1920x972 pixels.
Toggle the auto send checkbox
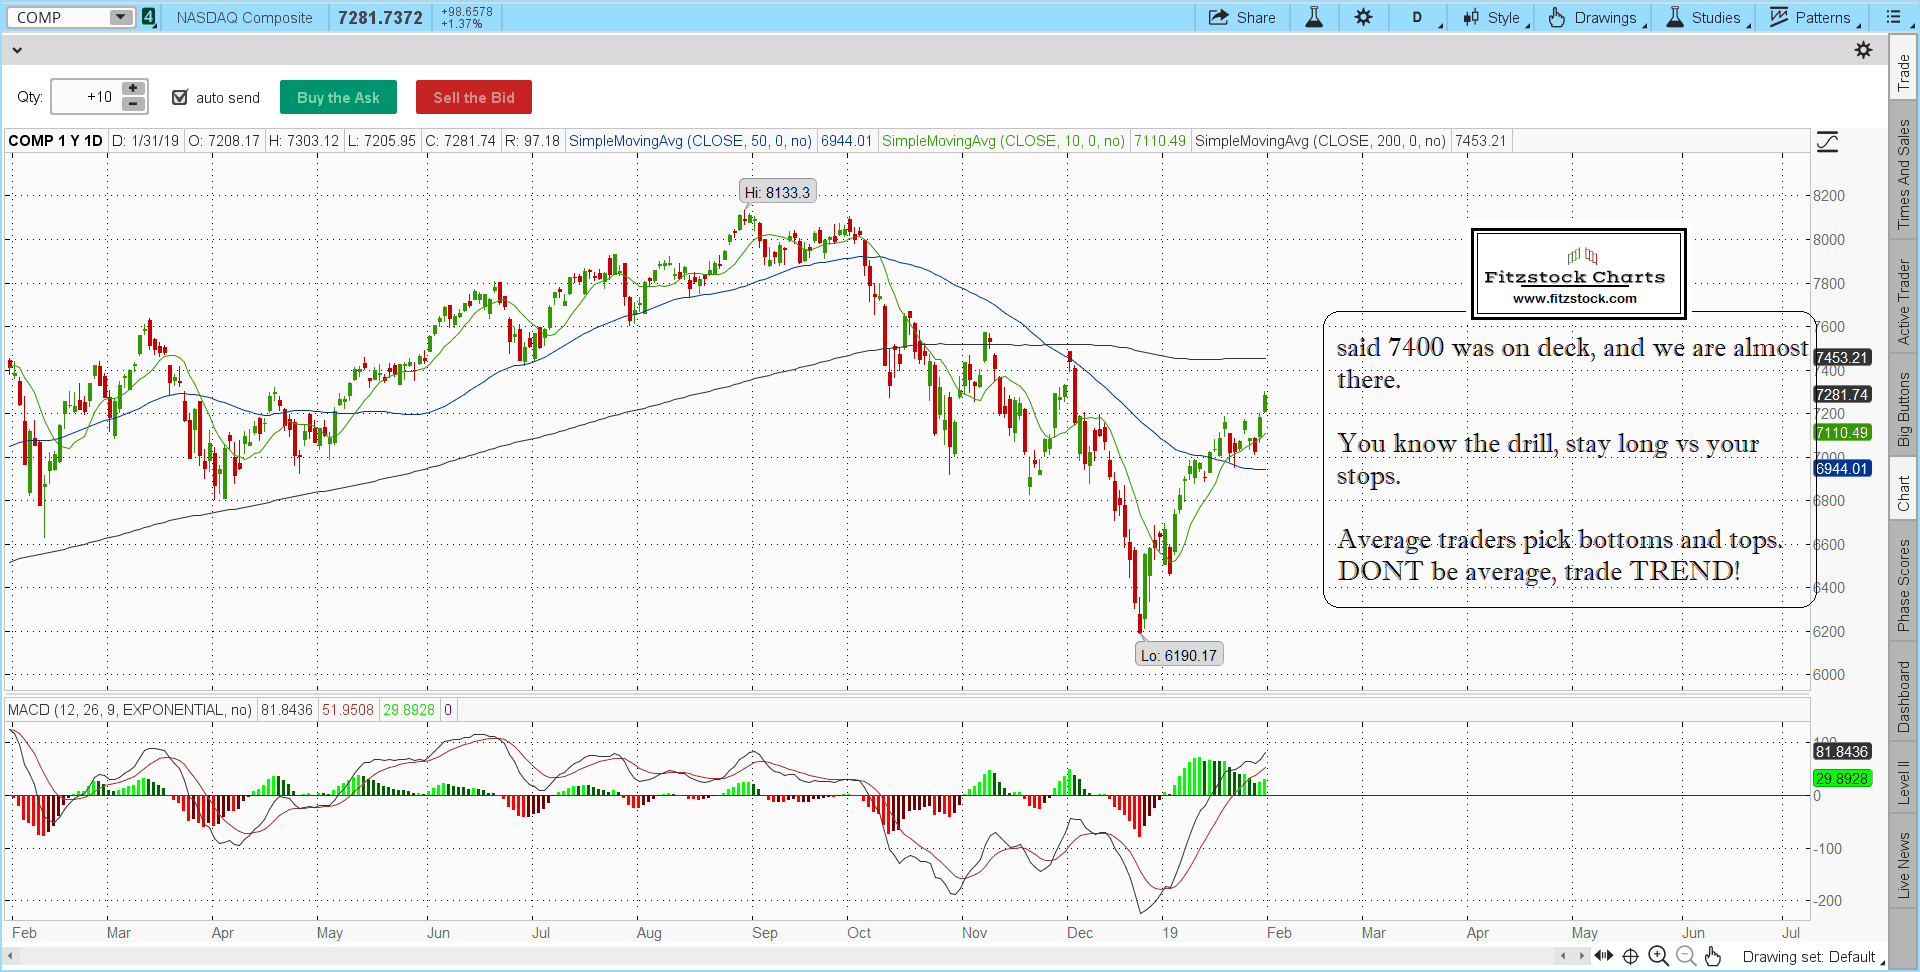[180, 97]
